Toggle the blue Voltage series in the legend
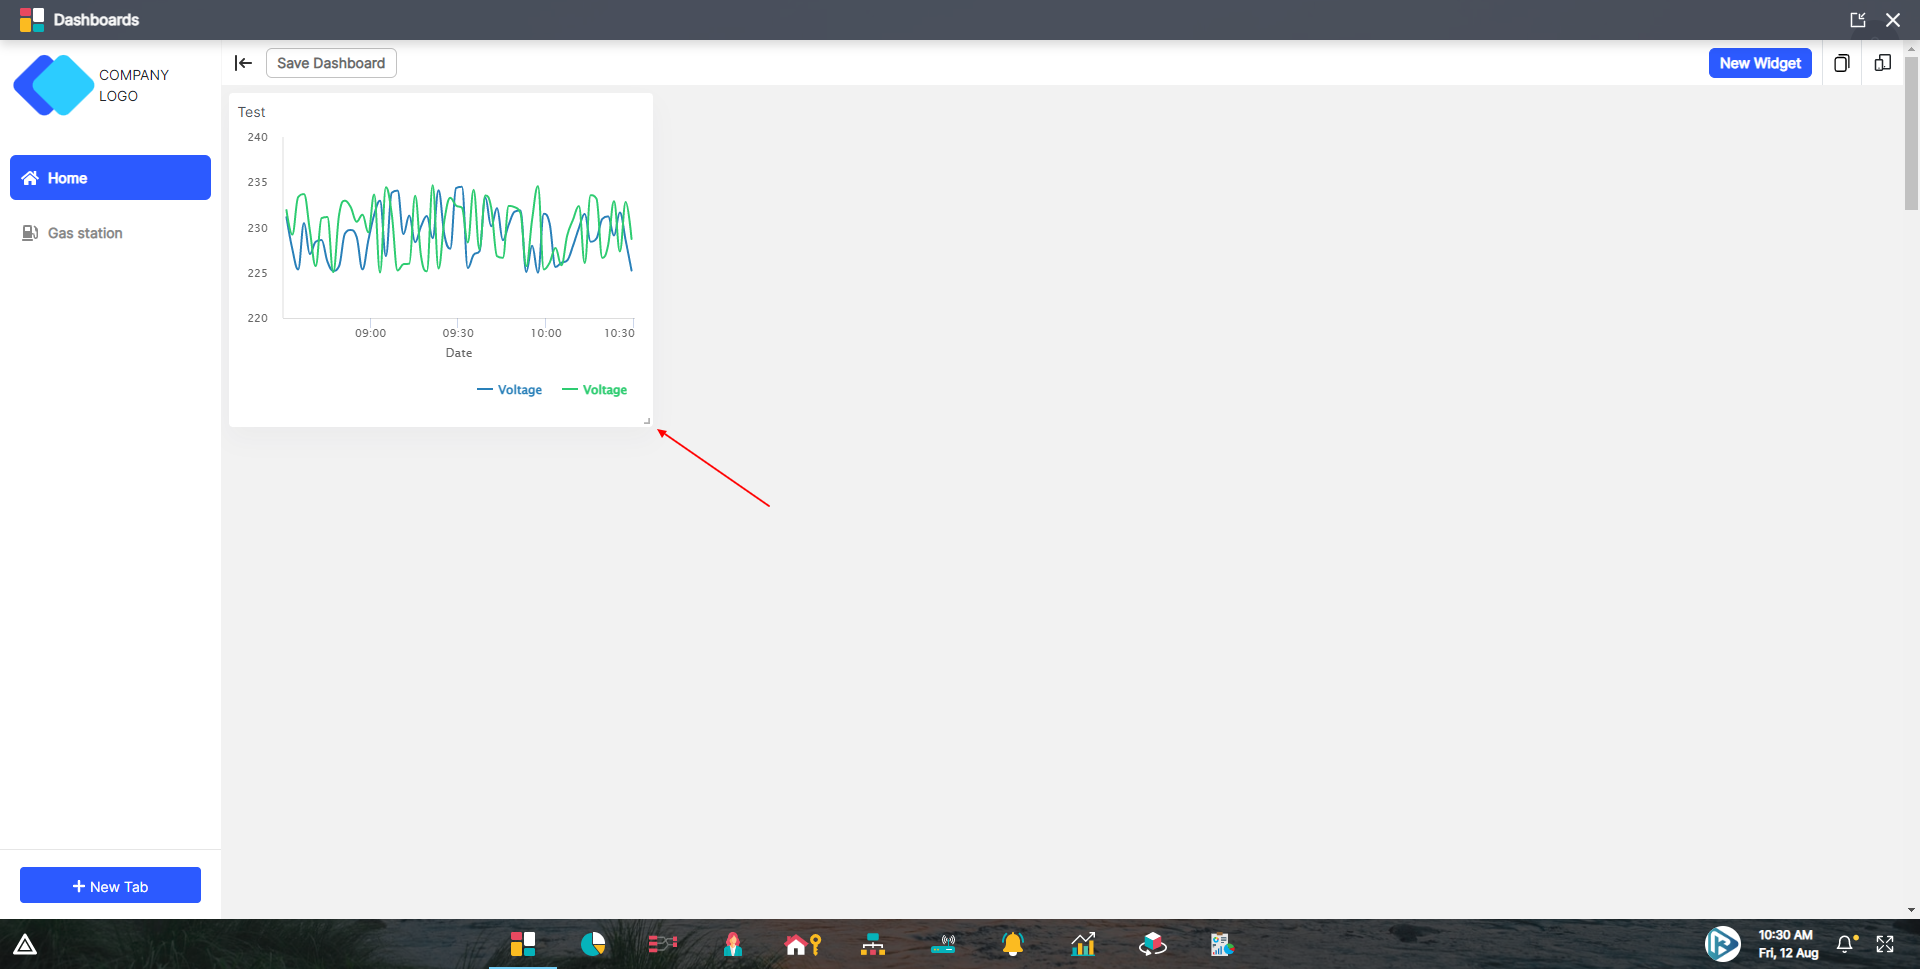This screenshot has height=969, width=1920. 510,389
